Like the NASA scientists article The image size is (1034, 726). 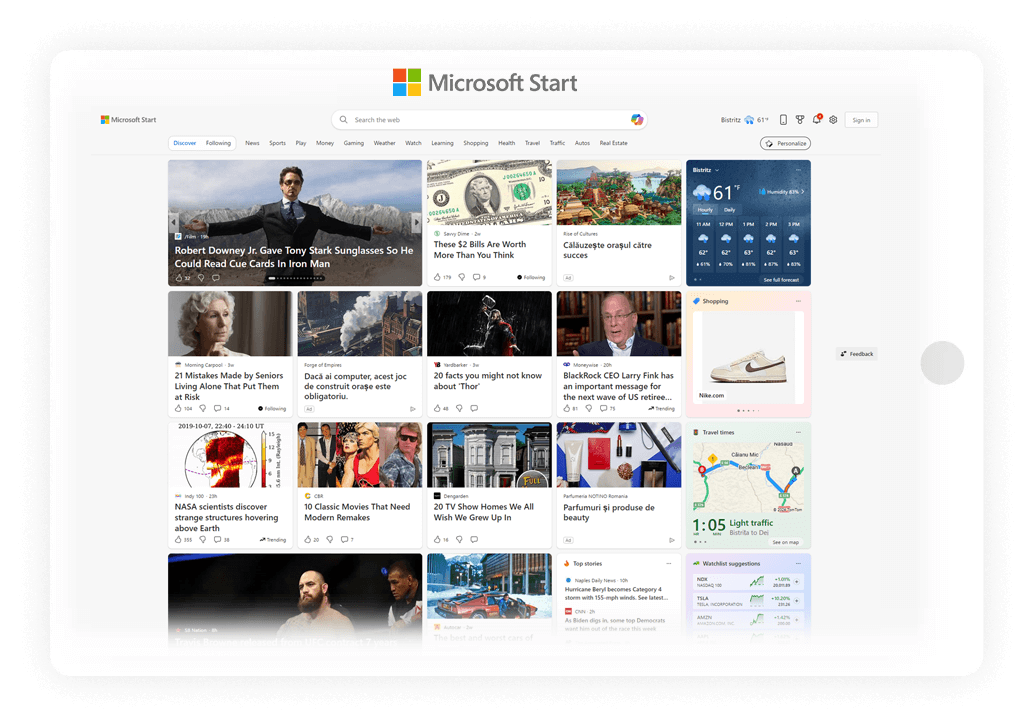(x=178, y=539)
